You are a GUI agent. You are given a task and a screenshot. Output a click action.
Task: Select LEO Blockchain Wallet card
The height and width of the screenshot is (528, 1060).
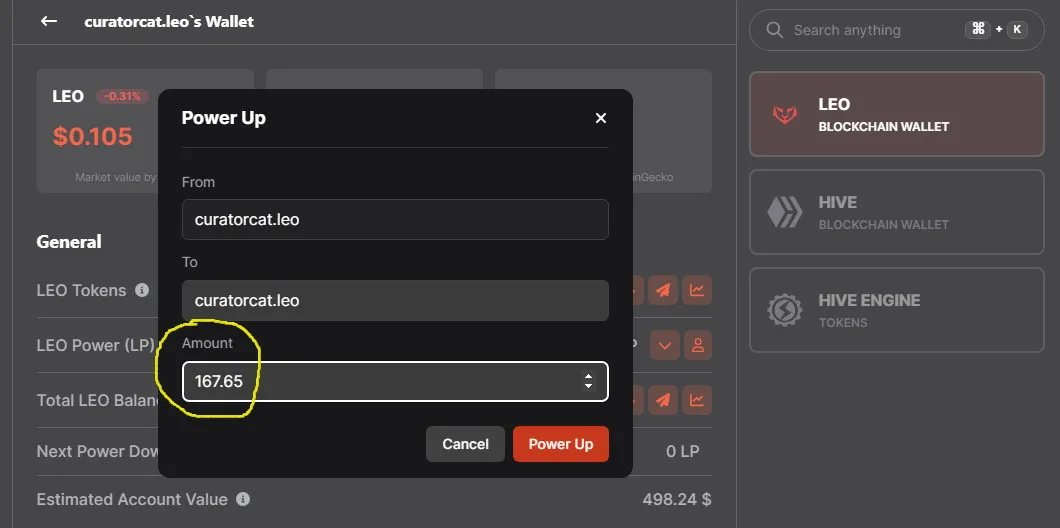tap(896, 114)
